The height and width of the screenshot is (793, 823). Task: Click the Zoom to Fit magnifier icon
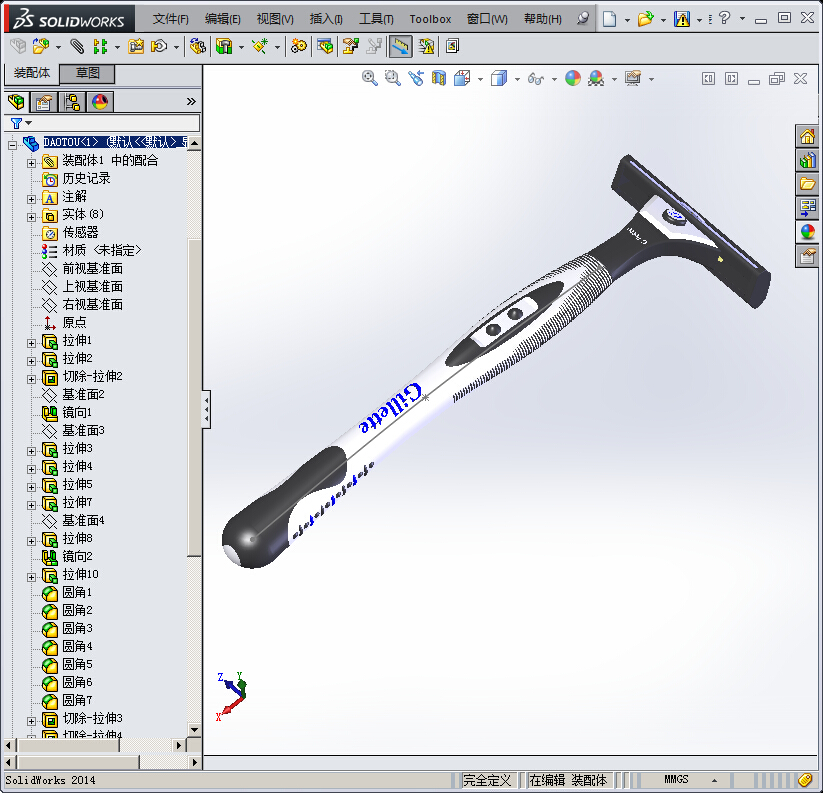click(x=370, y=79)
